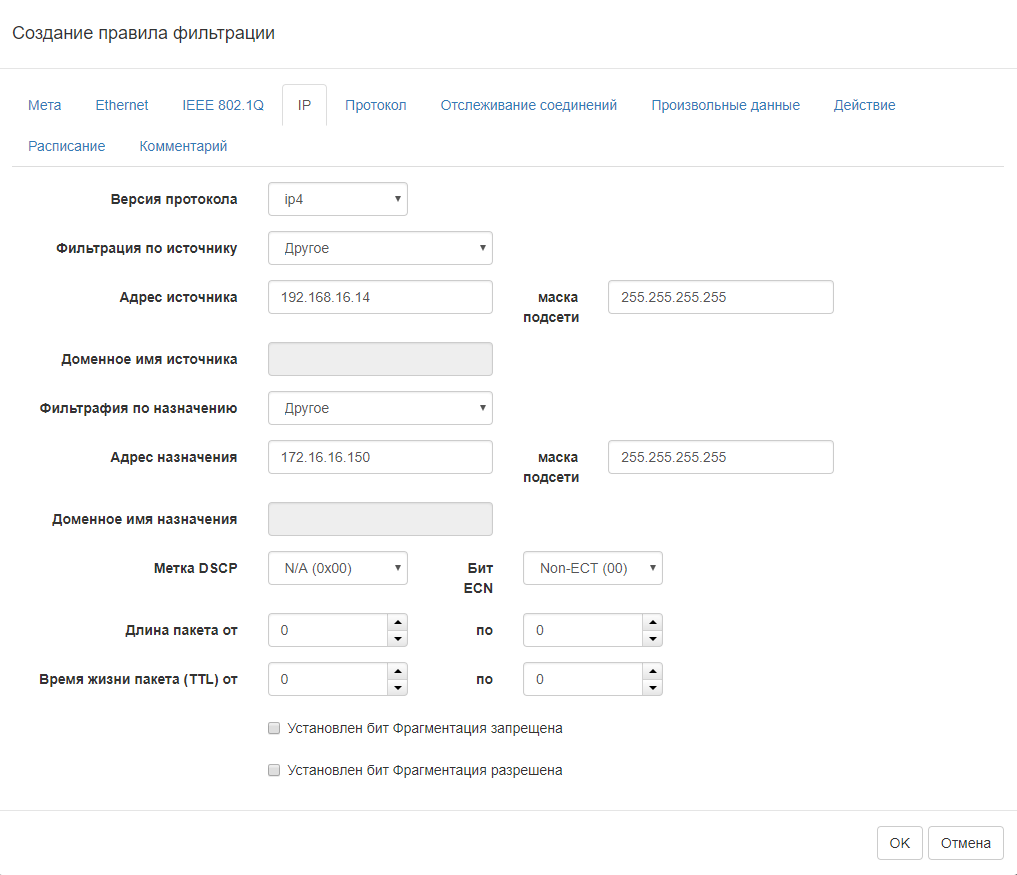1017x875 pixels.
Task: Open the 'Метка DSCP' dropdown
Action: [x=338, y=568]
